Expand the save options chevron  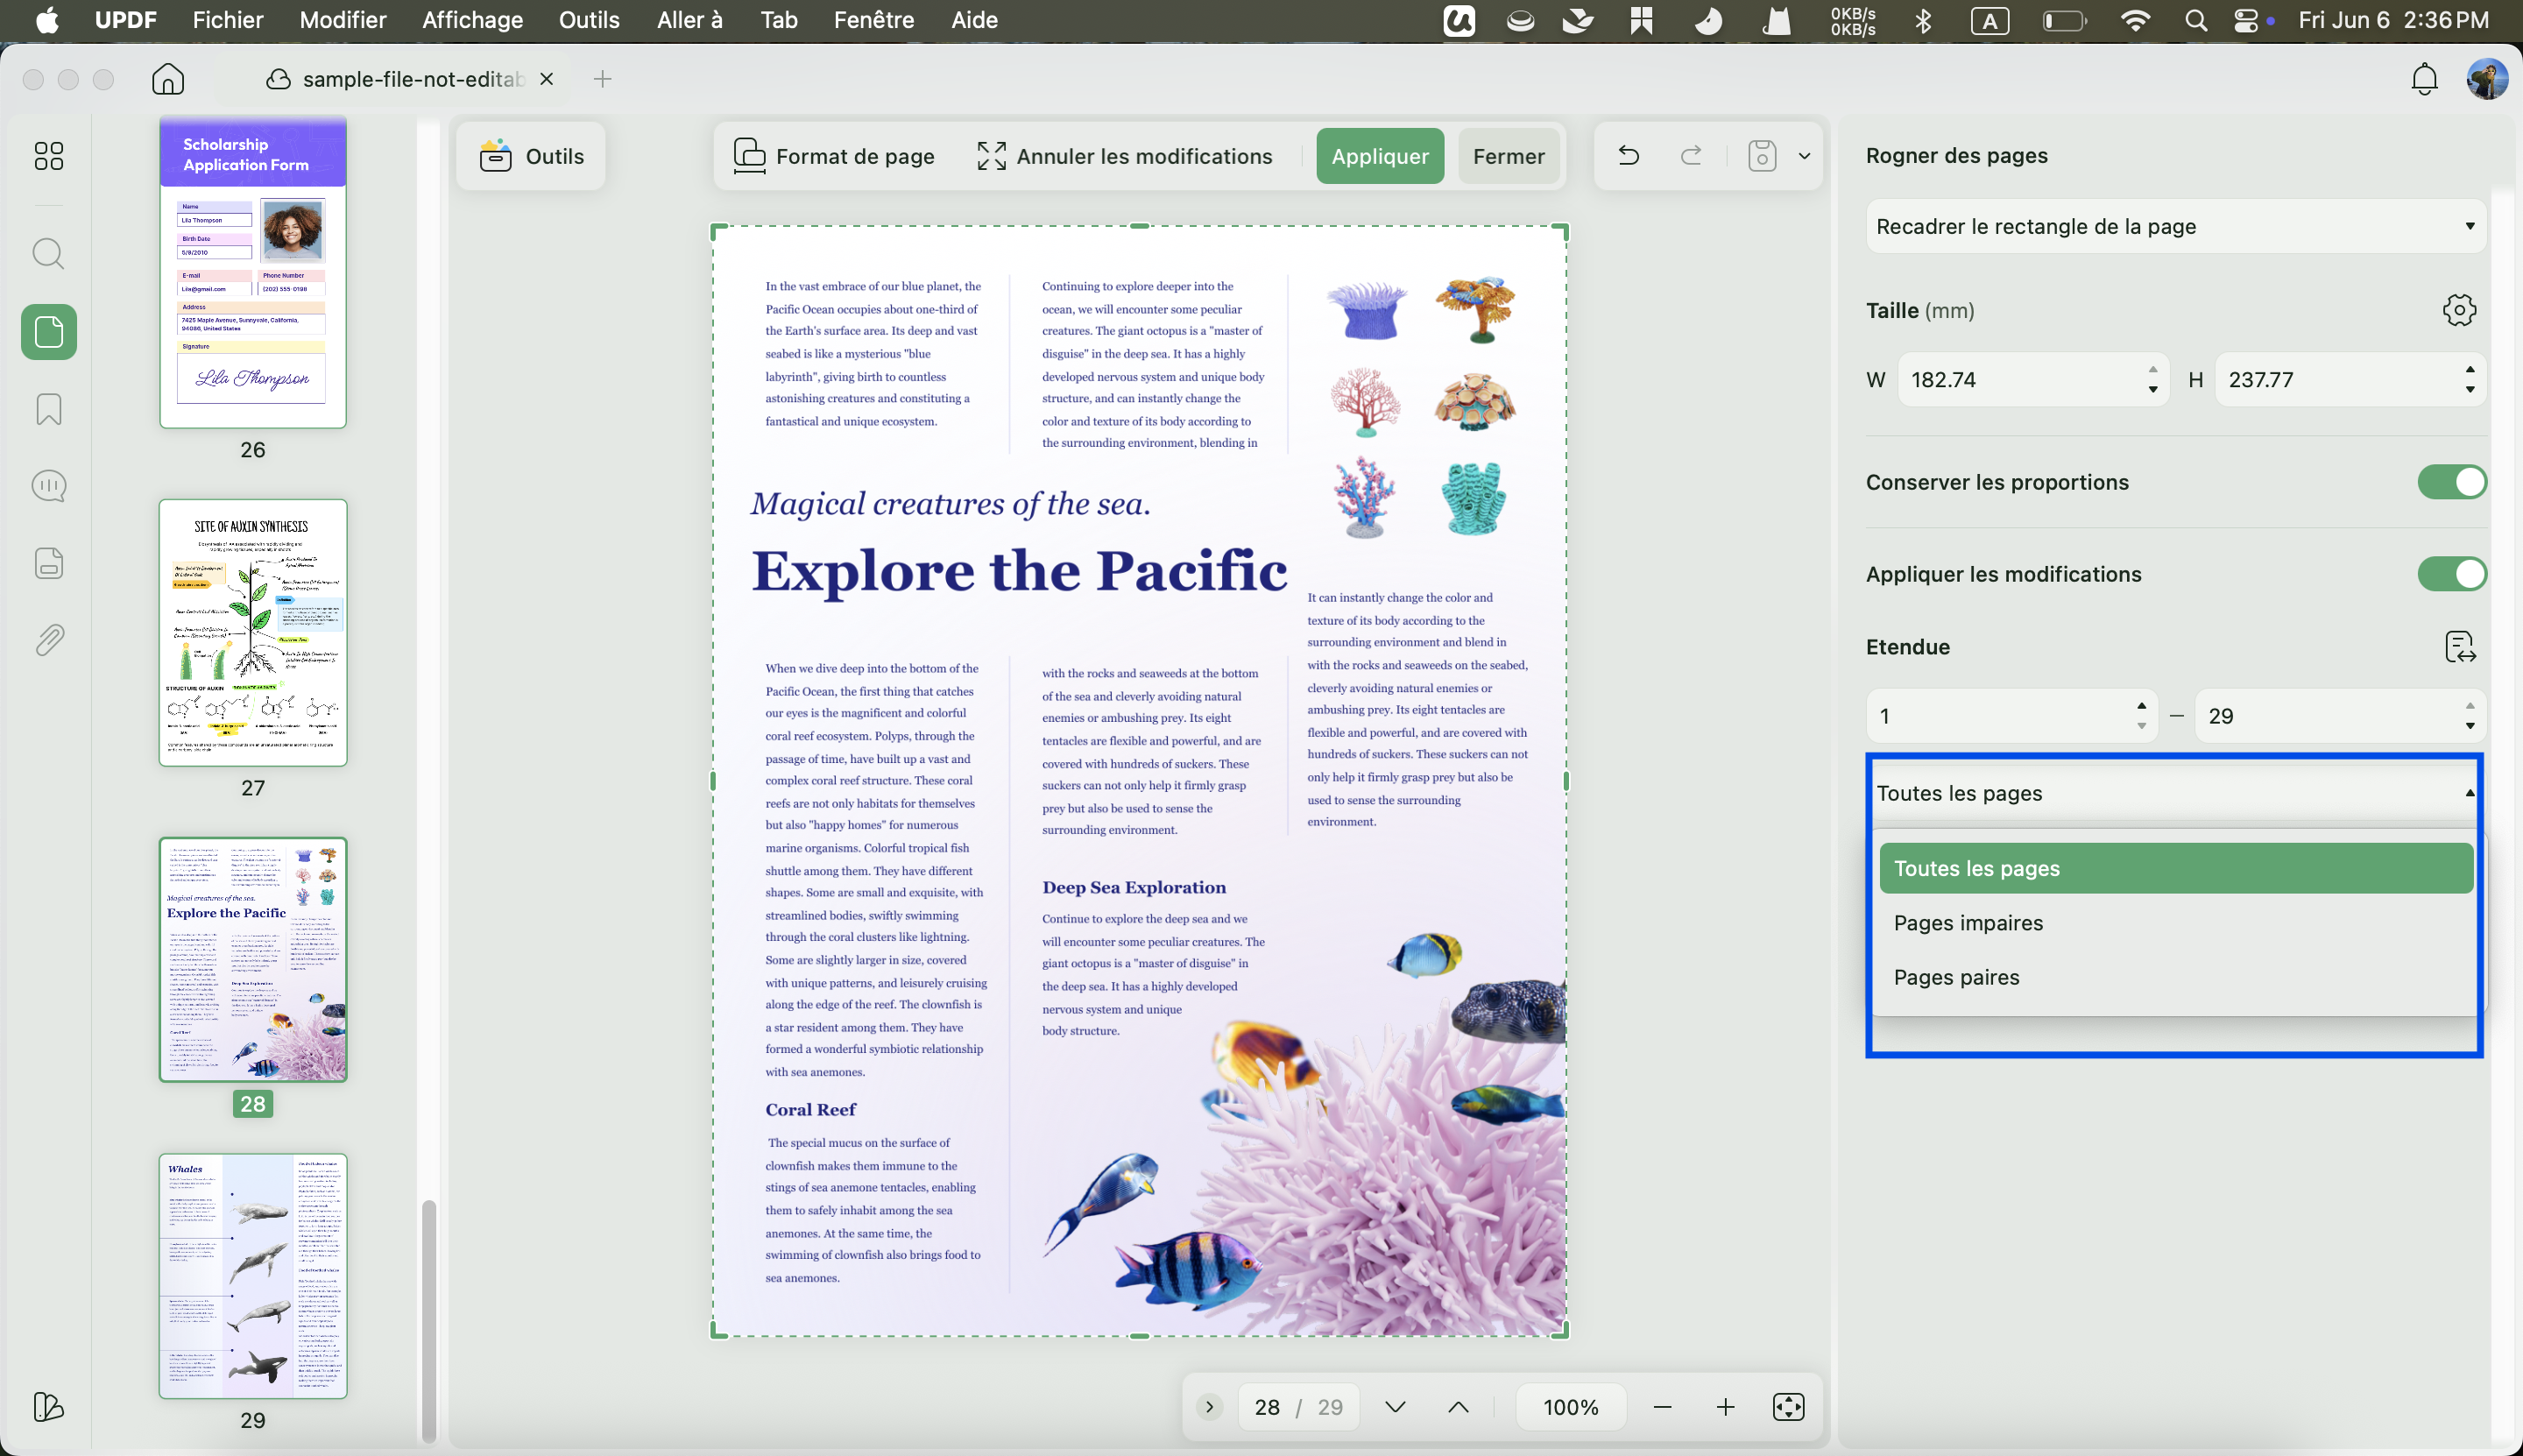[1805, 156]
